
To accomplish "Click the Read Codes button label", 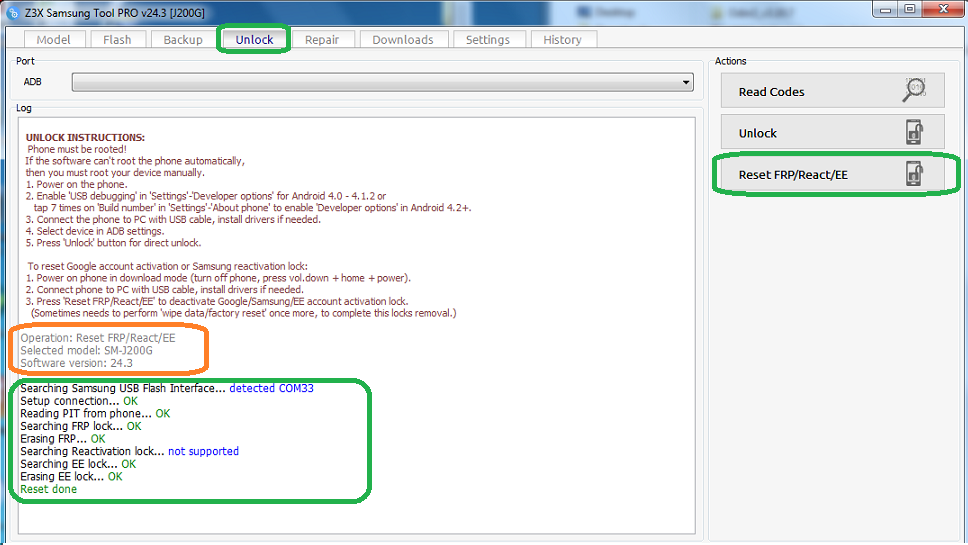I will [x=772, y=92].
